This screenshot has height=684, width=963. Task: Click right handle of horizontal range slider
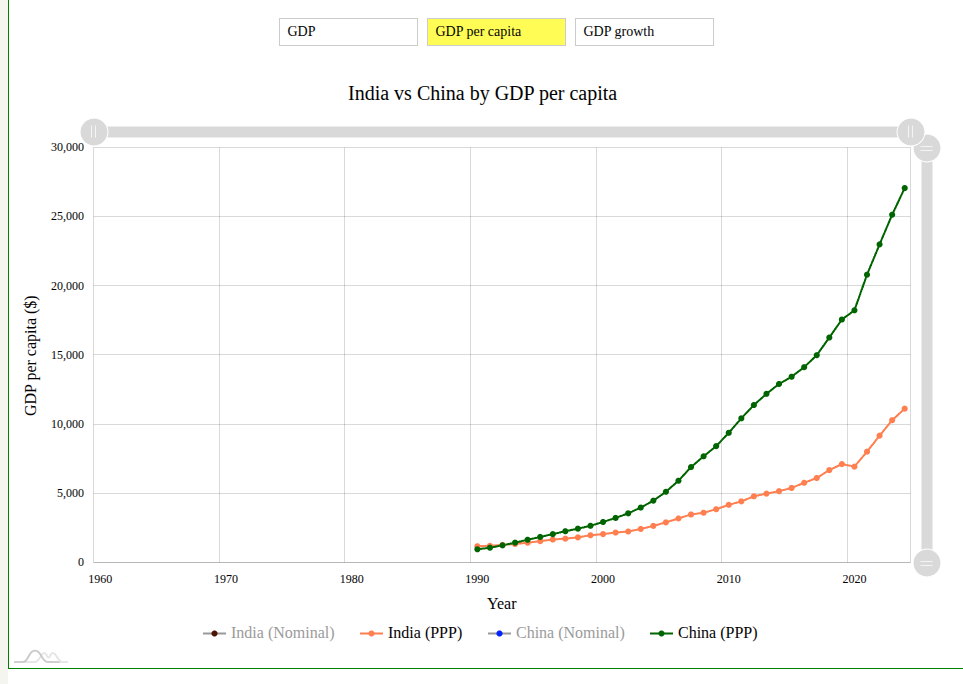(910, 132)
